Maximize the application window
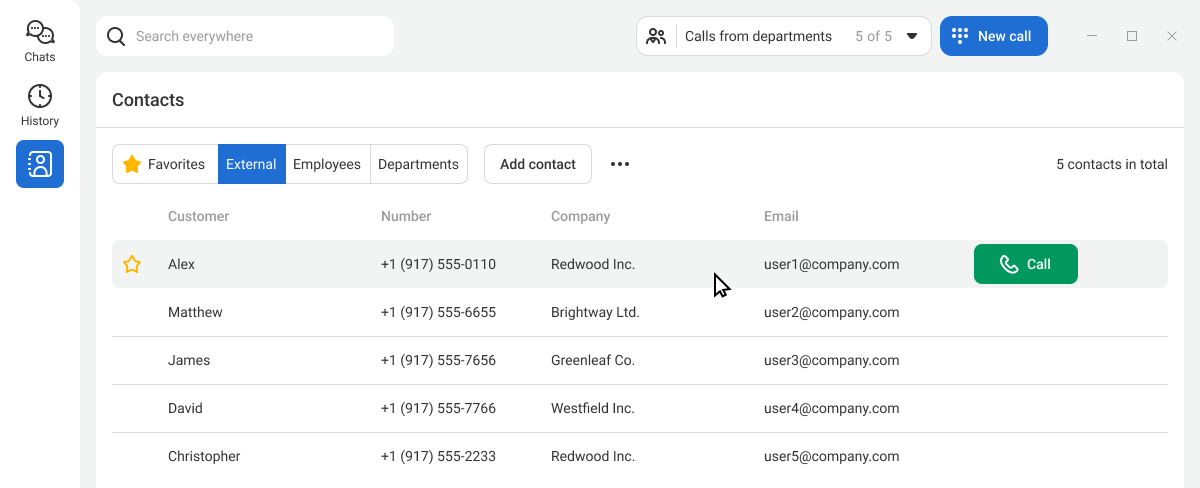The image size is (1200, 488). click(1132, 36)
